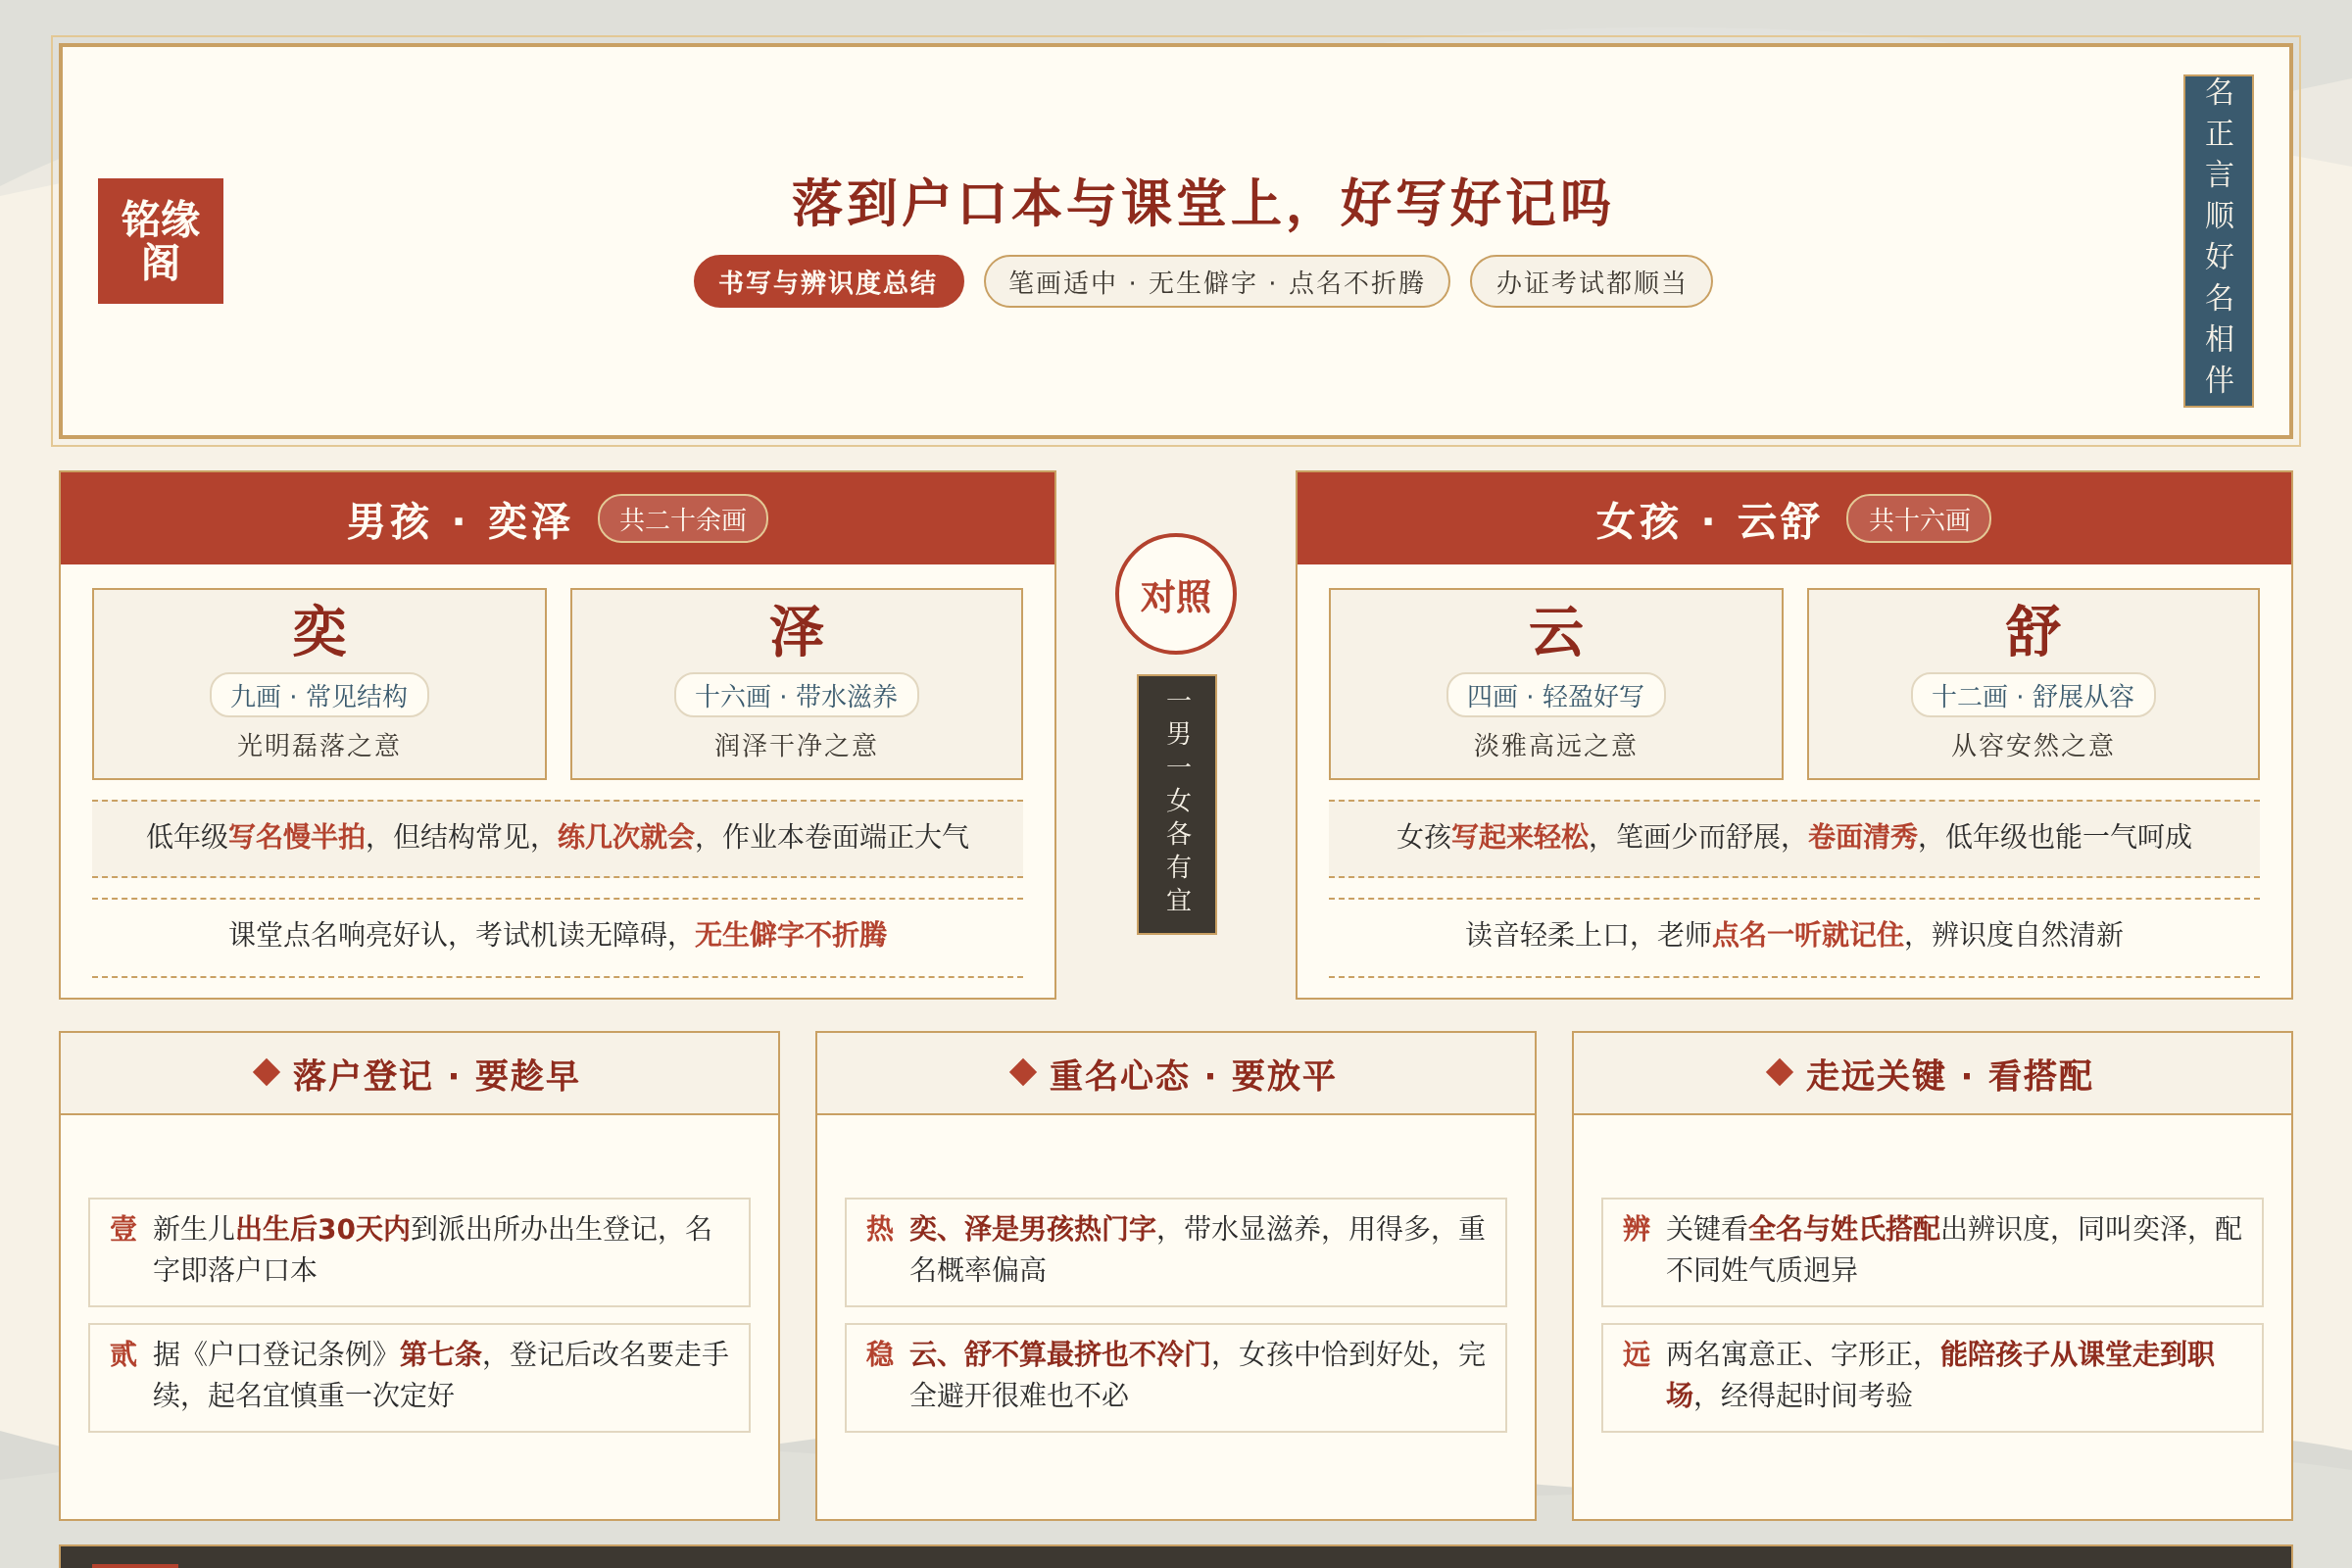This screenshot has height=1568, width=2352.
Task: Click the diamond icon beside 走远关键
Action: pos(1779,1072)
